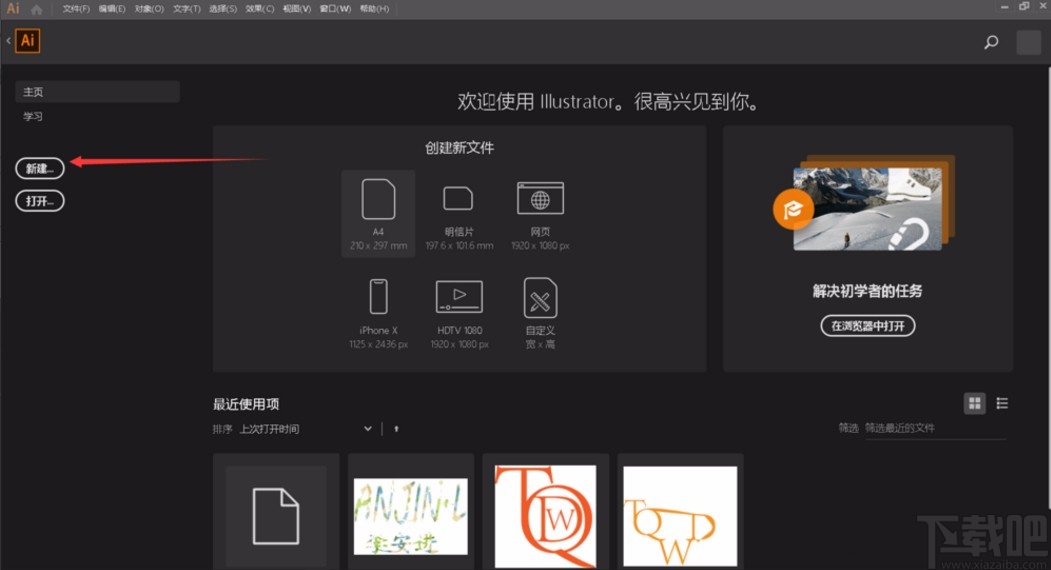
Task: Click the 解决初学者的任务 title
Action: click(x=867, y=291)
